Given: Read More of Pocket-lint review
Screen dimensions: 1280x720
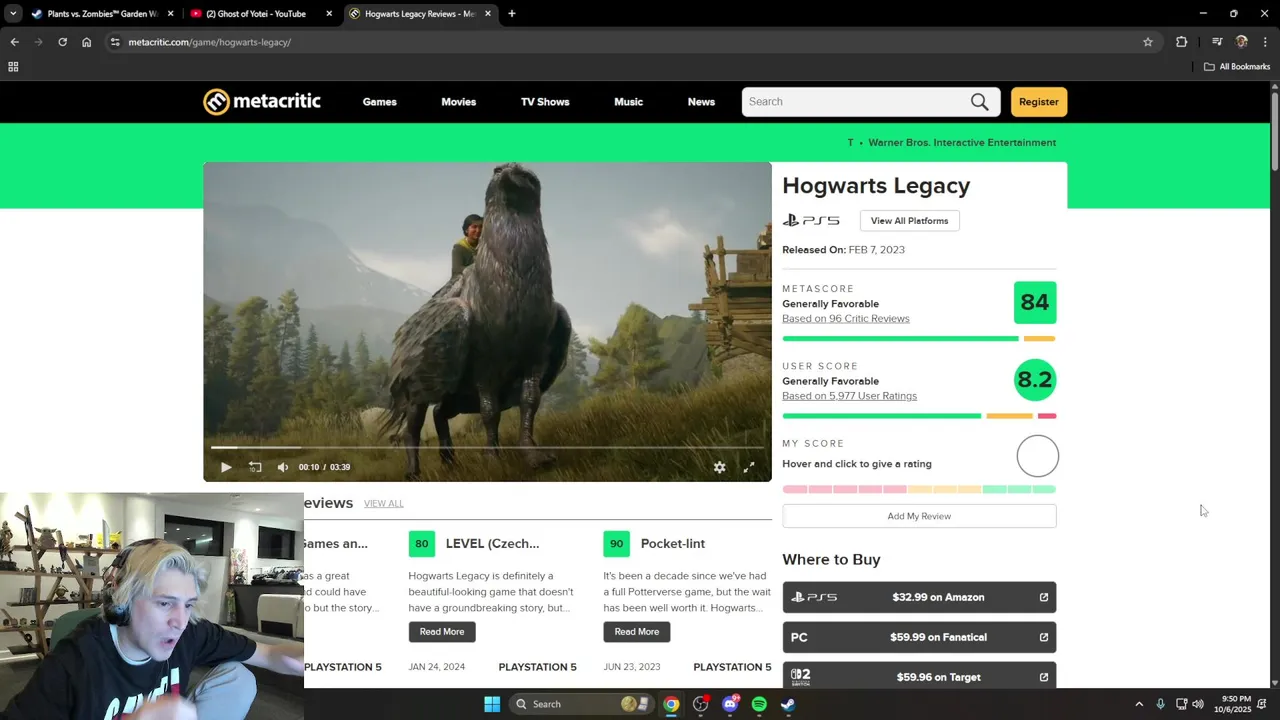Looking at the screenshot, I should click(637, 632).
